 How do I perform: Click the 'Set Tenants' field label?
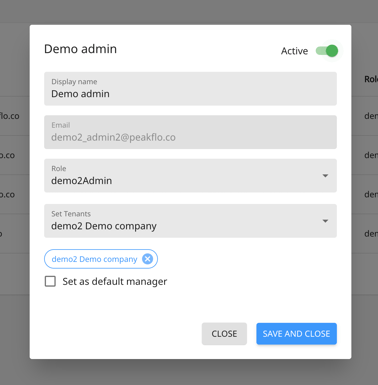(x=71, y=214)
